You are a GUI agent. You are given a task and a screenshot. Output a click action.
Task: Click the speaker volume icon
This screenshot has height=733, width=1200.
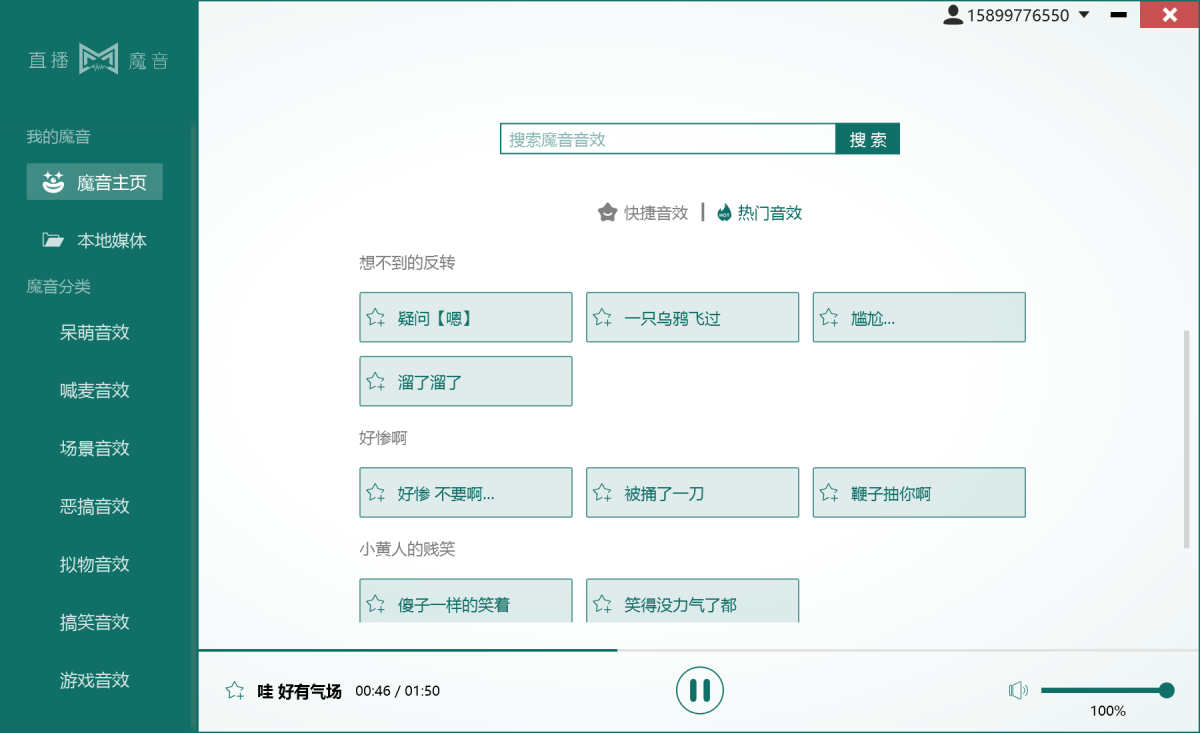pyautogui.click(x=1018, y=690)
